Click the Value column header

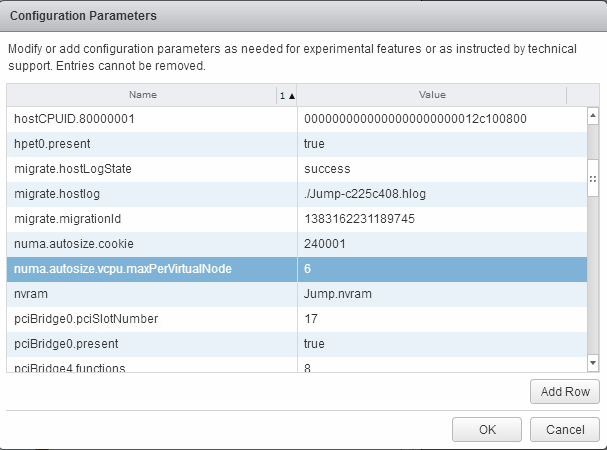(431, 95)
